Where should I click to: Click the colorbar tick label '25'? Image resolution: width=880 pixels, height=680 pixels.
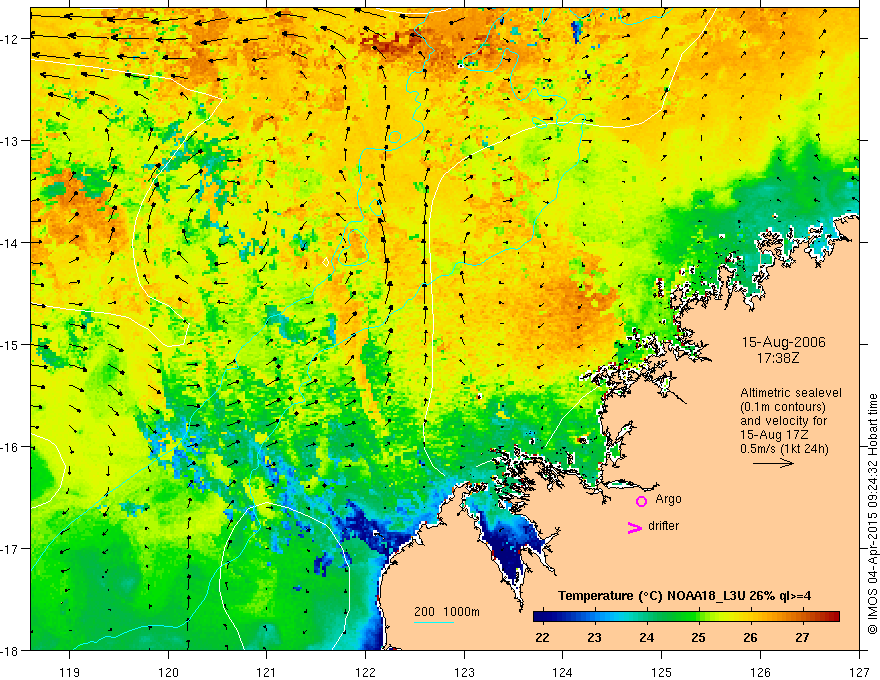(698, 638)
